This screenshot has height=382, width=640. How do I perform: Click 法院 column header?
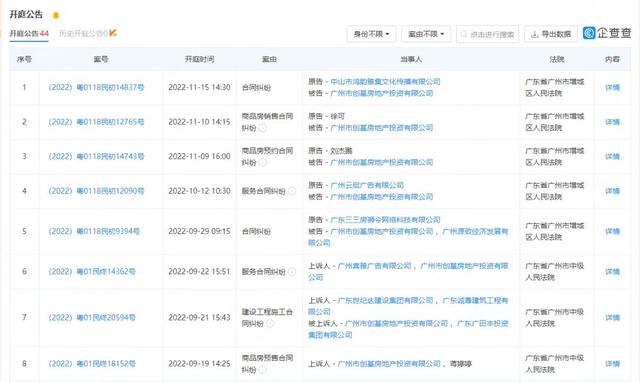(557, 59)
